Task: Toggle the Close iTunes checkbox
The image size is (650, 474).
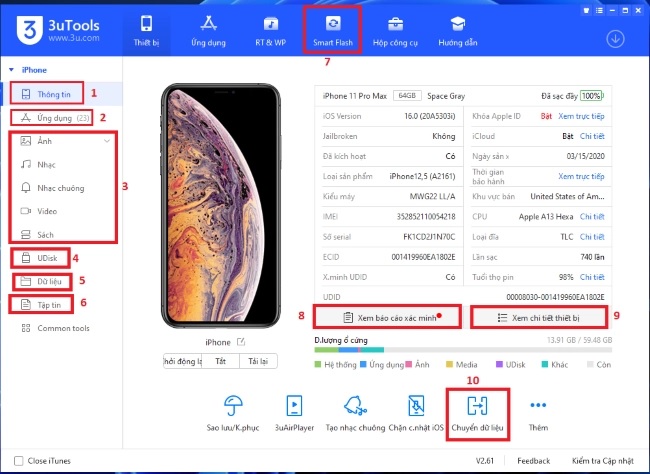Action: point(19,461)
